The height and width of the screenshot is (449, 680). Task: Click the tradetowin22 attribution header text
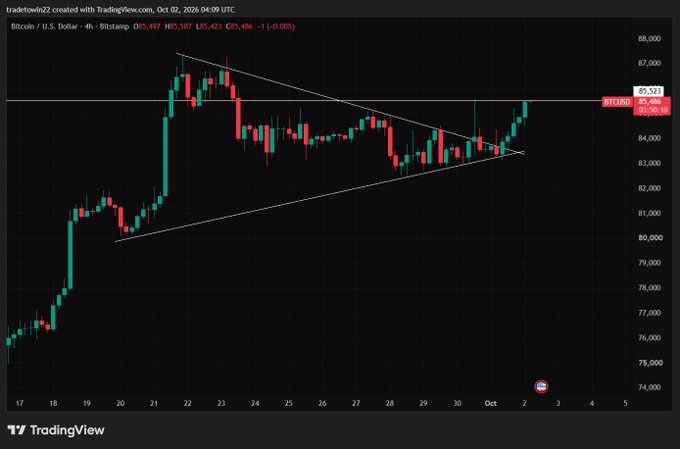click(x=121, y=10)
